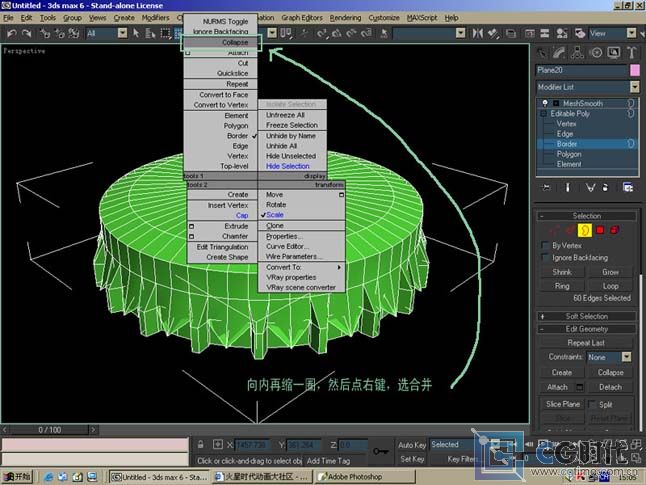Viewport: 646px width, 485px height.
Task: Toggle the Ignore Backfacing checkbox in Selection rollout
Action: click(x=545, y=258)
